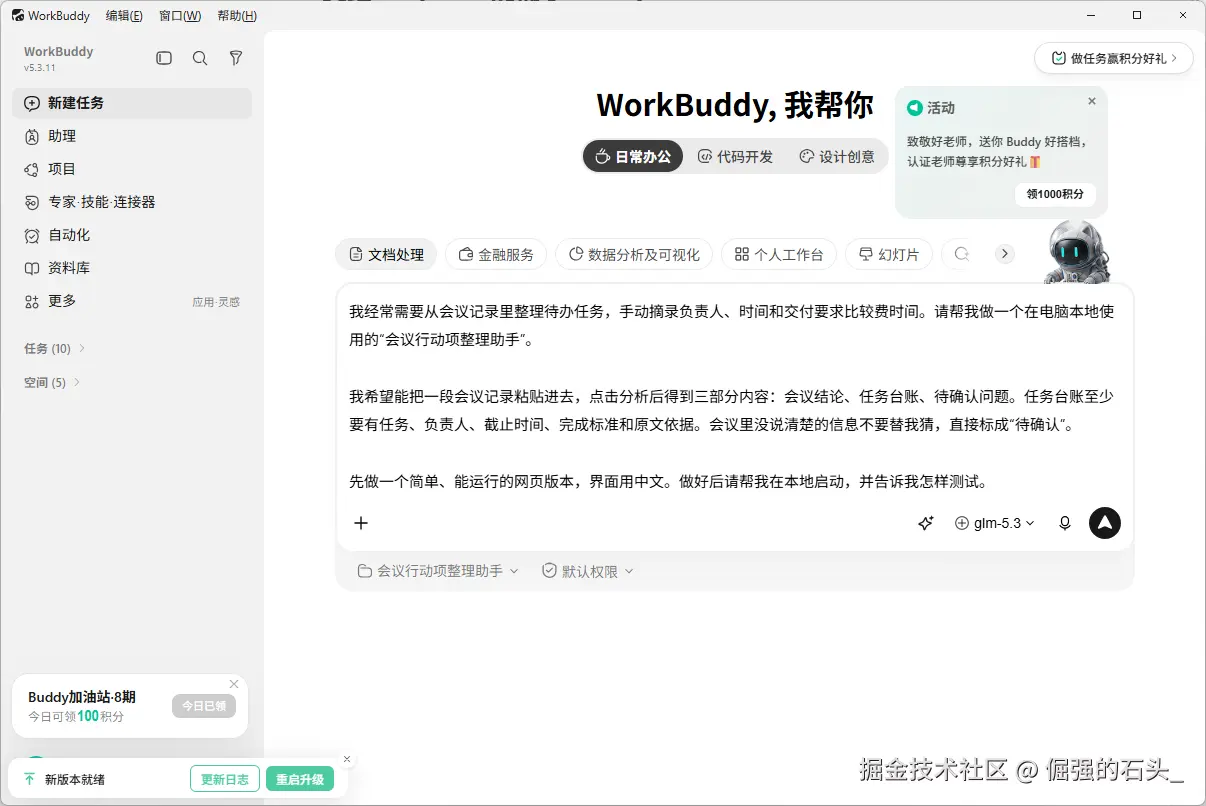Open the 会议行动项整理助手 folder dropdown
This screenshot has height=806, width=1206.
pos(438,571)
